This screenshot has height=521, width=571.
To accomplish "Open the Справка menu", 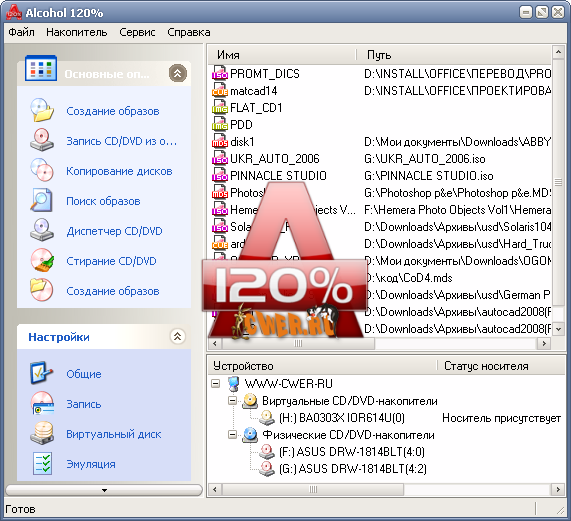I will tap(189, 32).
